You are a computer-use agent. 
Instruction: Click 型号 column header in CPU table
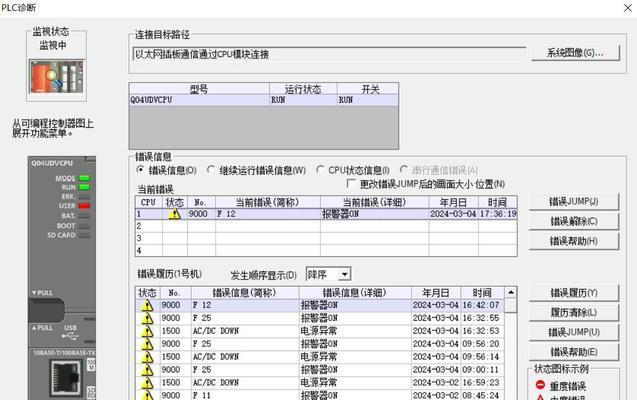click(199, 89)
